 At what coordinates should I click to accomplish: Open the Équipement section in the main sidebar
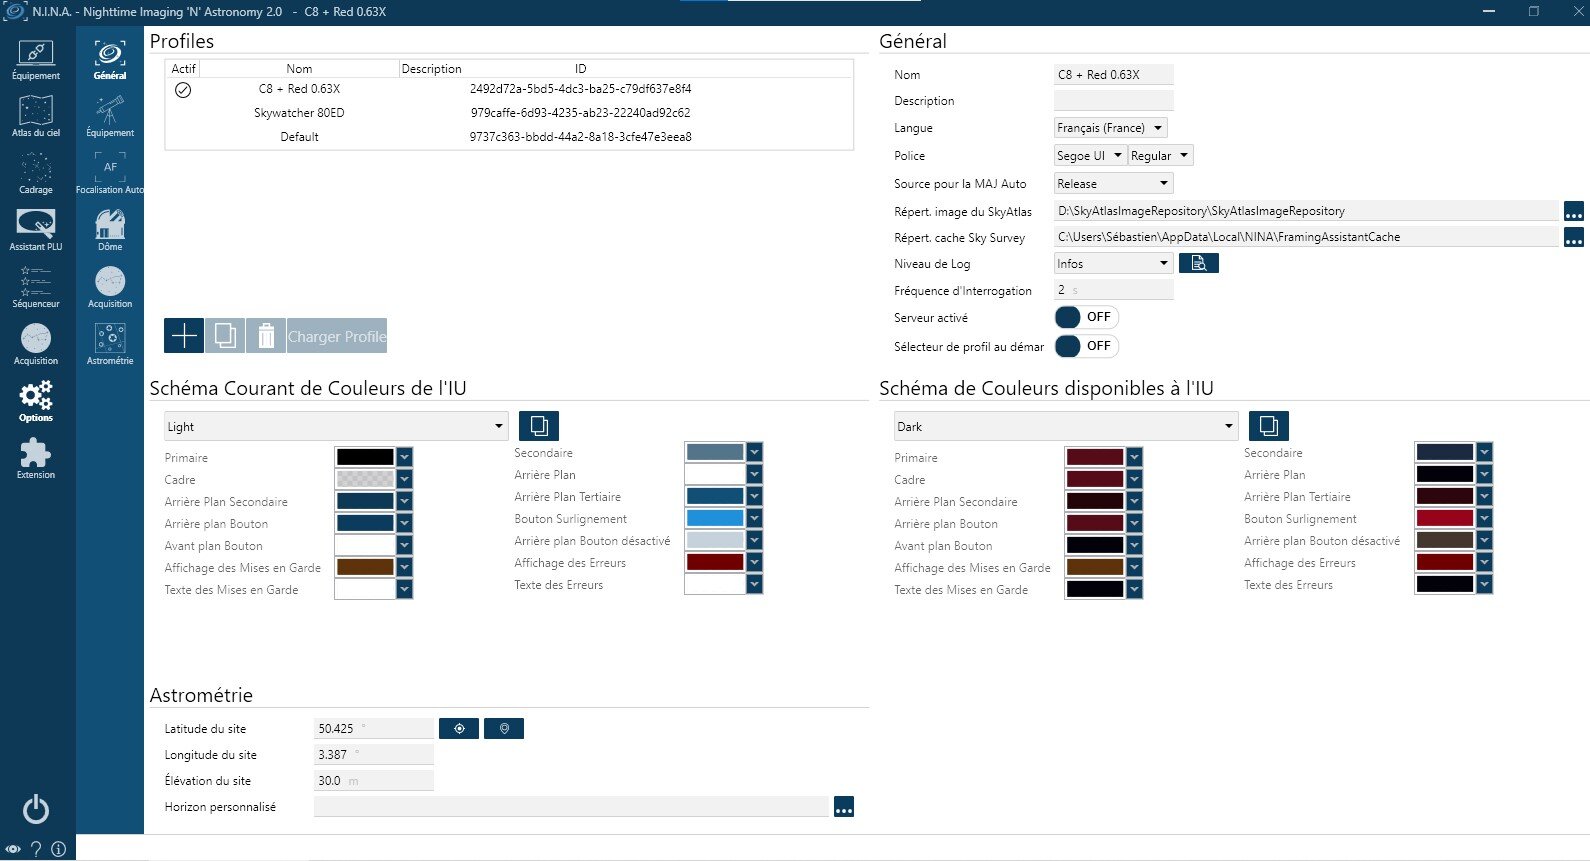pyautogui.click(x=36, y=60)
